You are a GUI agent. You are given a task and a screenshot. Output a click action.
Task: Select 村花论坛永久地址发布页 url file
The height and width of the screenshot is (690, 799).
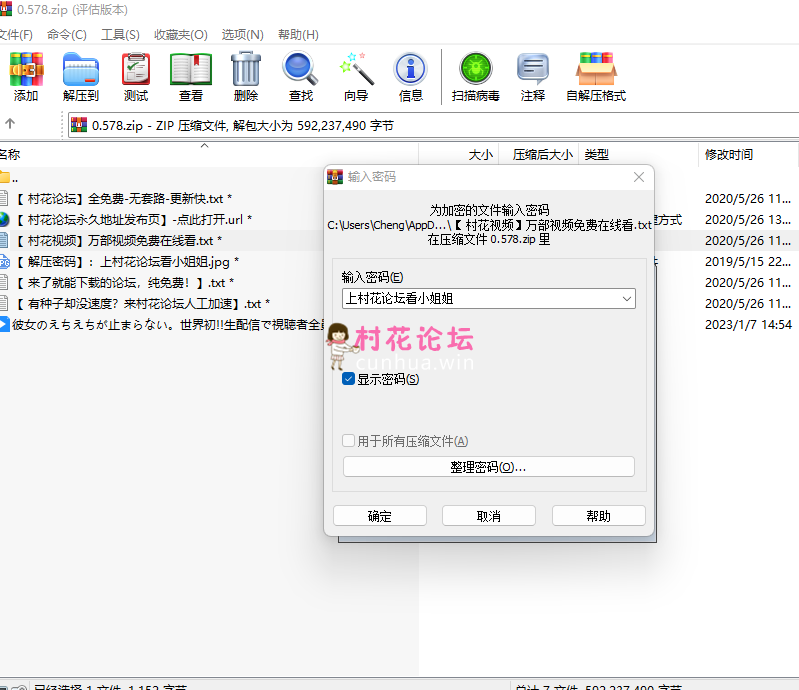point(134,219)
